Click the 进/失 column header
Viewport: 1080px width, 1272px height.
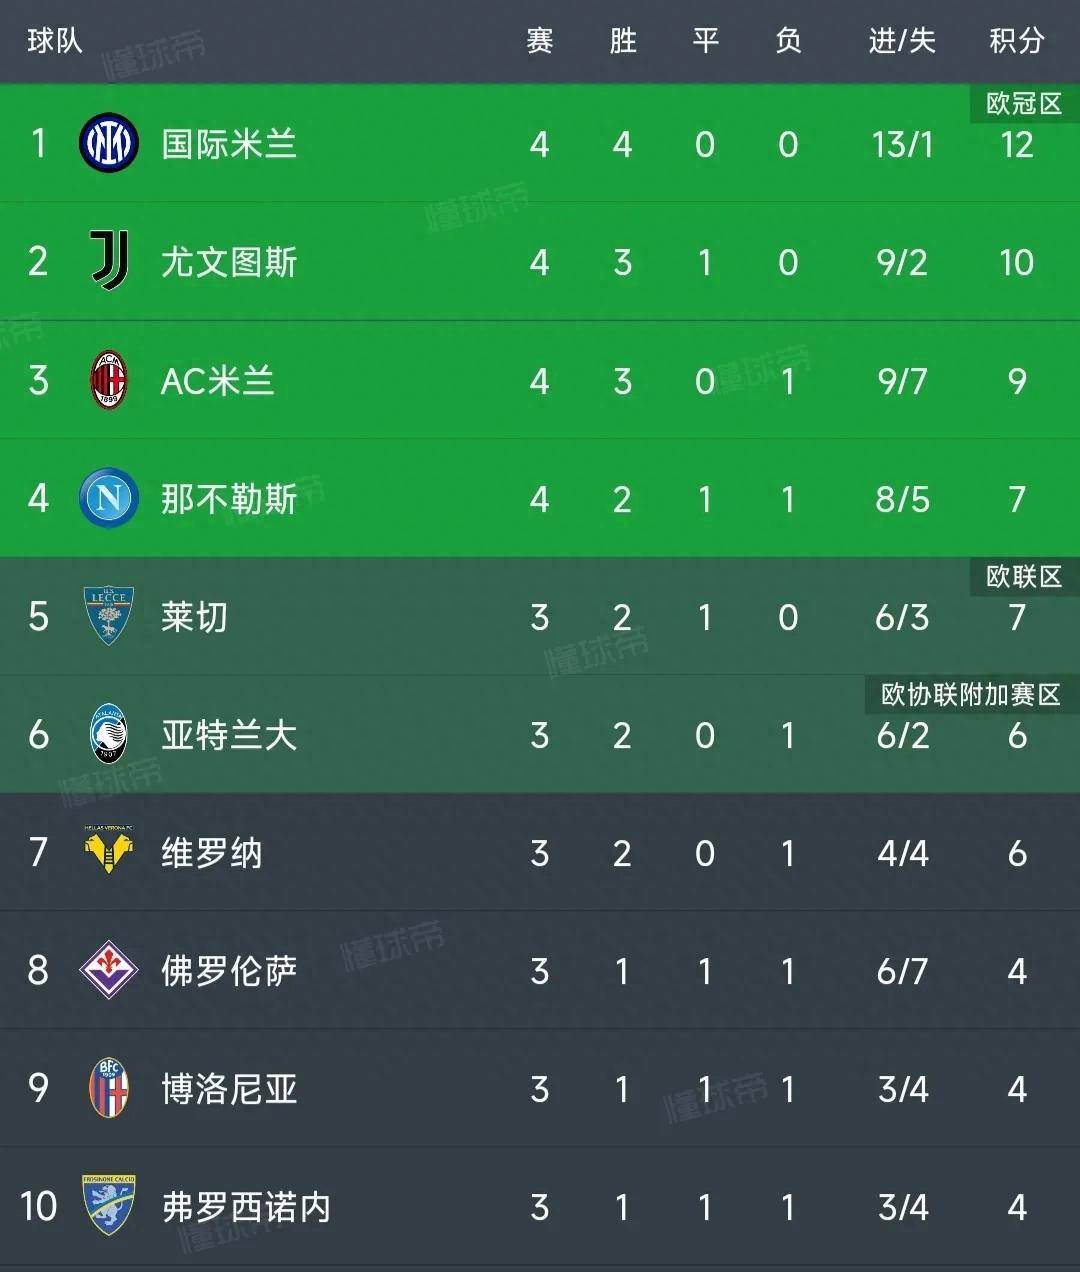[x=900, y=41]
